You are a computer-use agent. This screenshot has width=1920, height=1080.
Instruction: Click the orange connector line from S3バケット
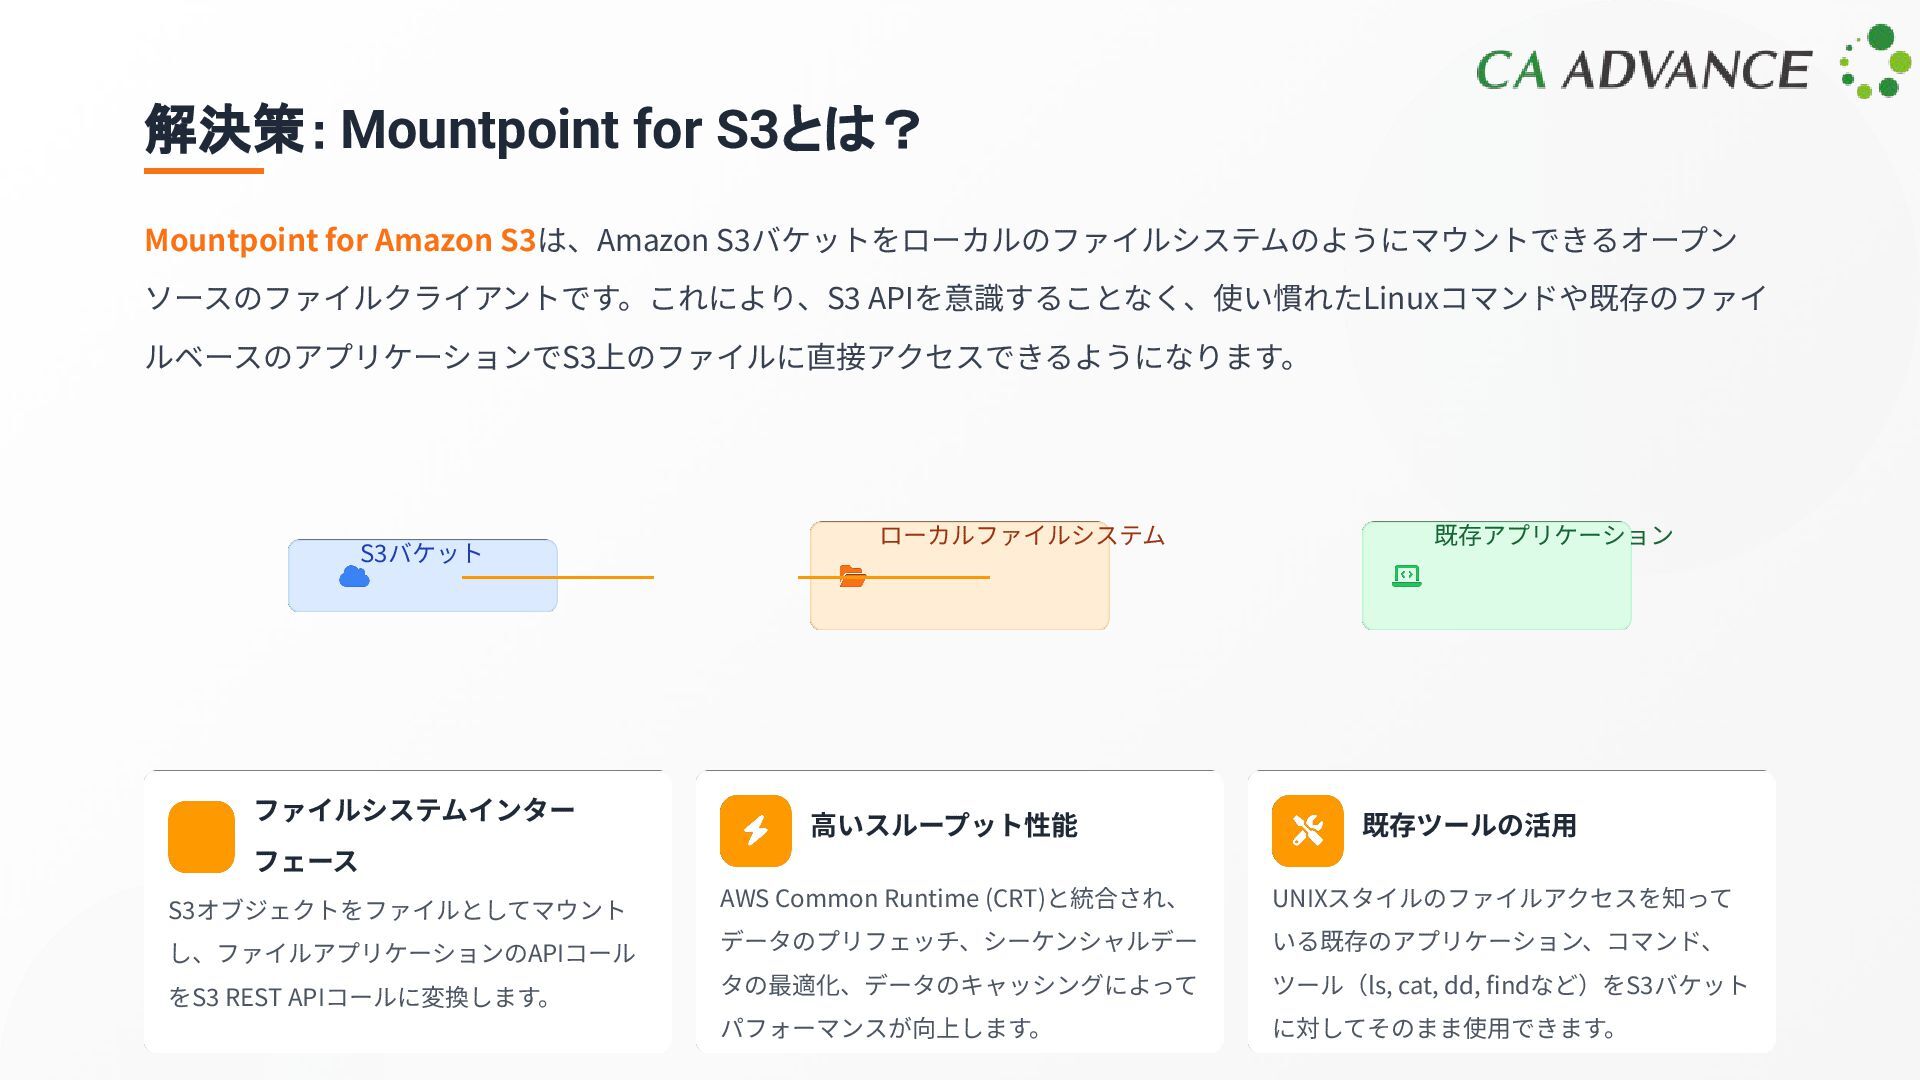pyautogui.click(x=557, y=577)
